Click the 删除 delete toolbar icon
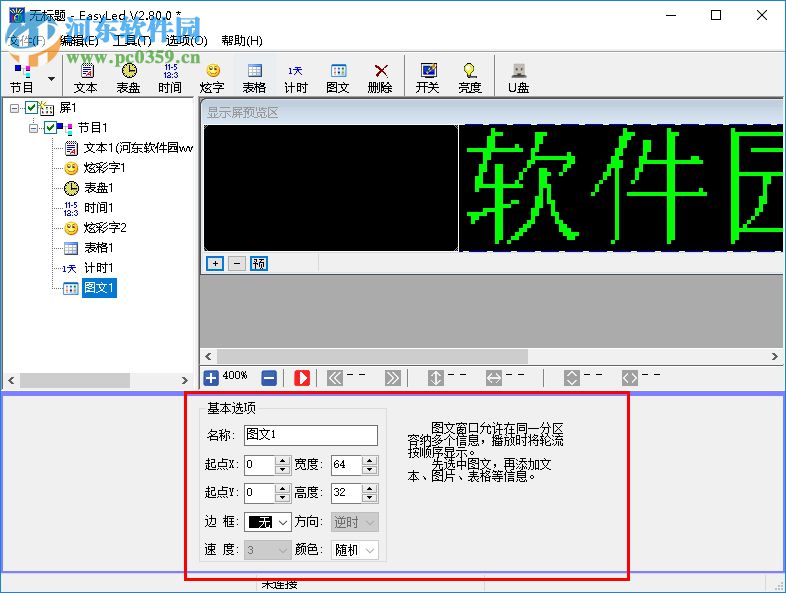Viewport: 786px width, 593px height. [x=380, y=78]
